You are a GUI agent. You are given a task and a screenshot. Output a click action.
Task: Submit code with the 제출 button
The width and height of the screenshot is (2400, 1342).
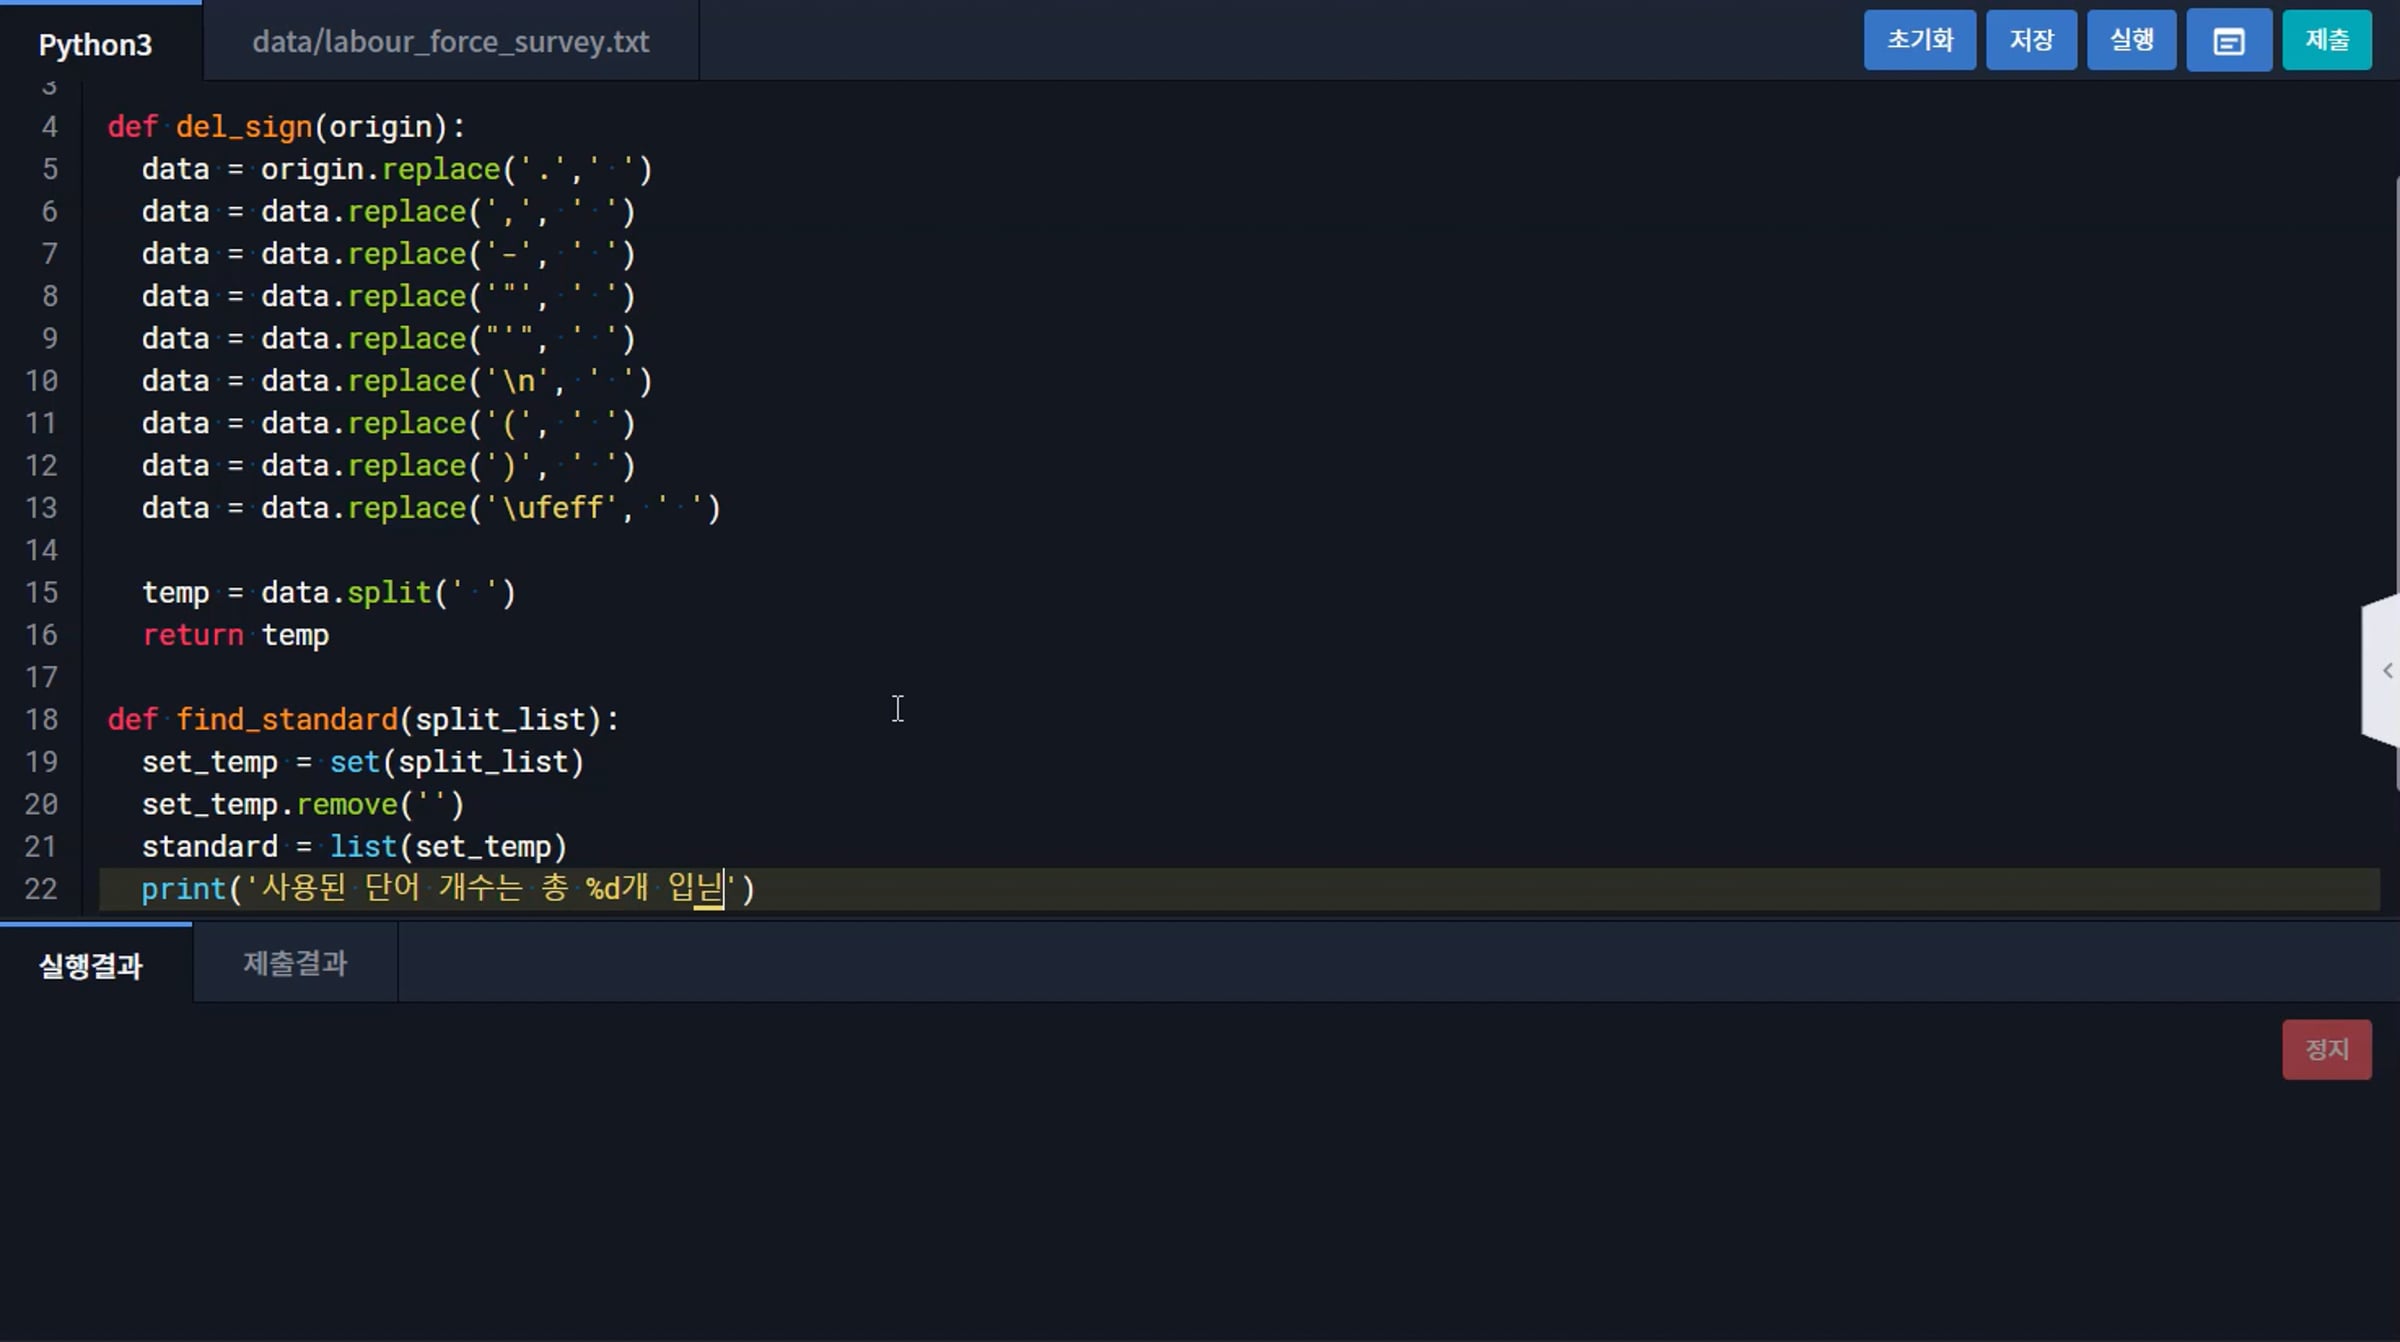coord(2326,41)
